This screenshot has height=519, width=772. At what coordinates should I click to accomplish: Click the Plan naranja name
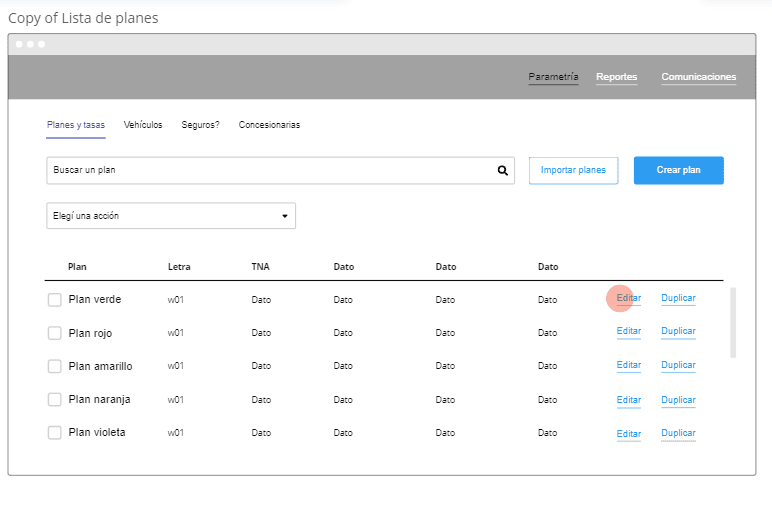99,399
